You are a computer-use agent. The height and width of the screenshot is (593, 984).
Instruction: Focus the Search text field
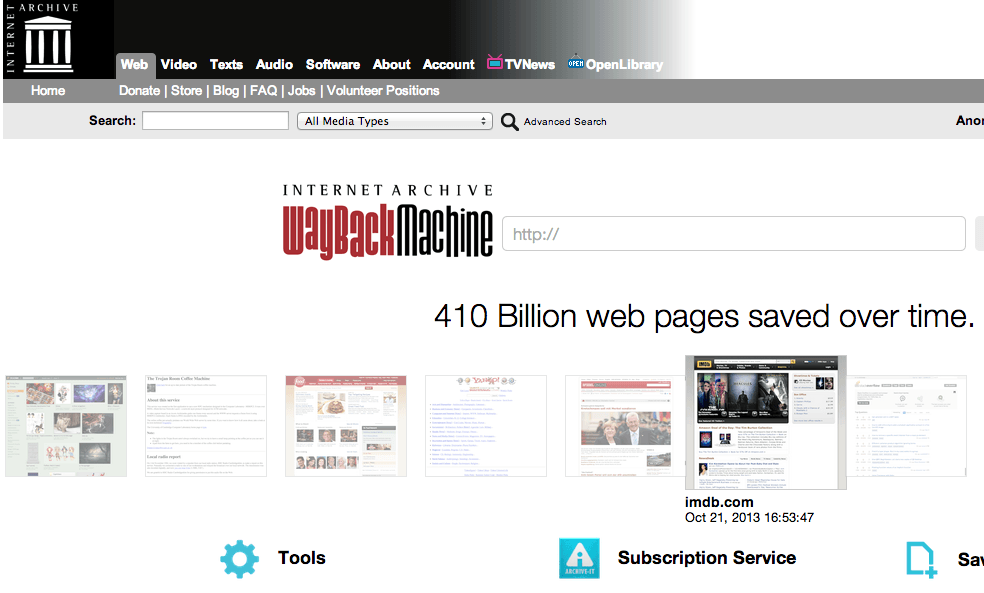(215, 120)
